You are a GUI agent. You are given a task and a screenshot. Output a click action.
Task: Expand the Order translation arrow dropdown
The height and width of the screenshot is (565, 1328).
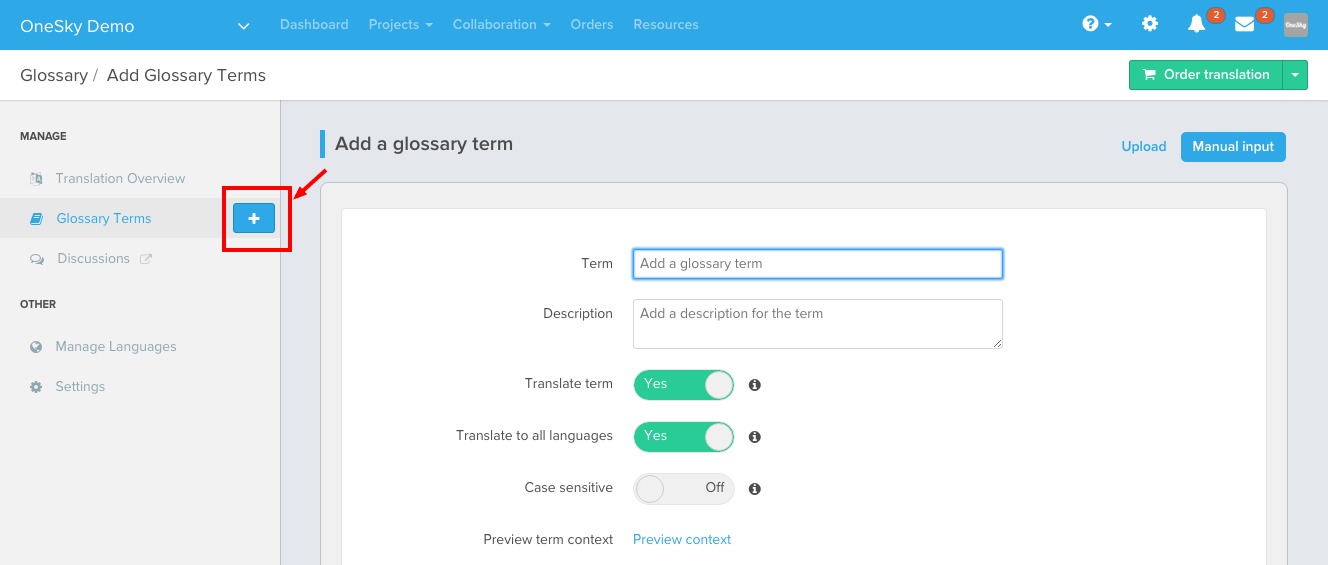tap(1295, 75)
